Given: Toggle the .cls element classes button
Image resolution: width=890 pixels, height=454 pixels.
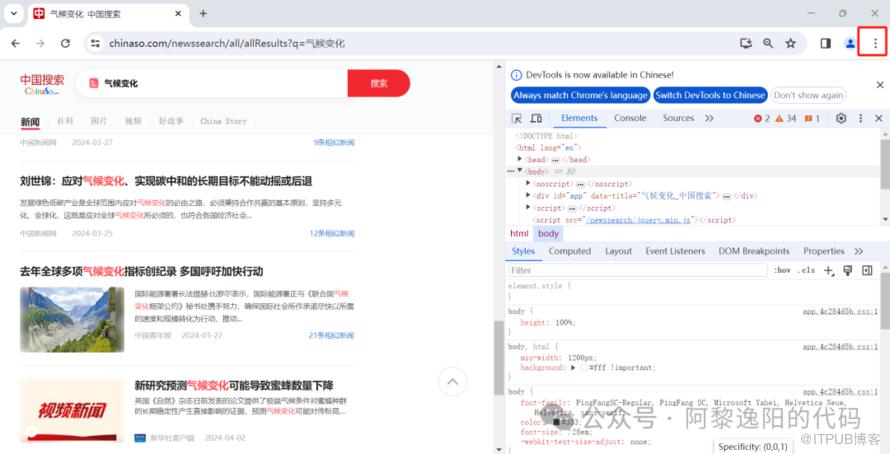Looking at the screenshot, I should click(806, 270).
